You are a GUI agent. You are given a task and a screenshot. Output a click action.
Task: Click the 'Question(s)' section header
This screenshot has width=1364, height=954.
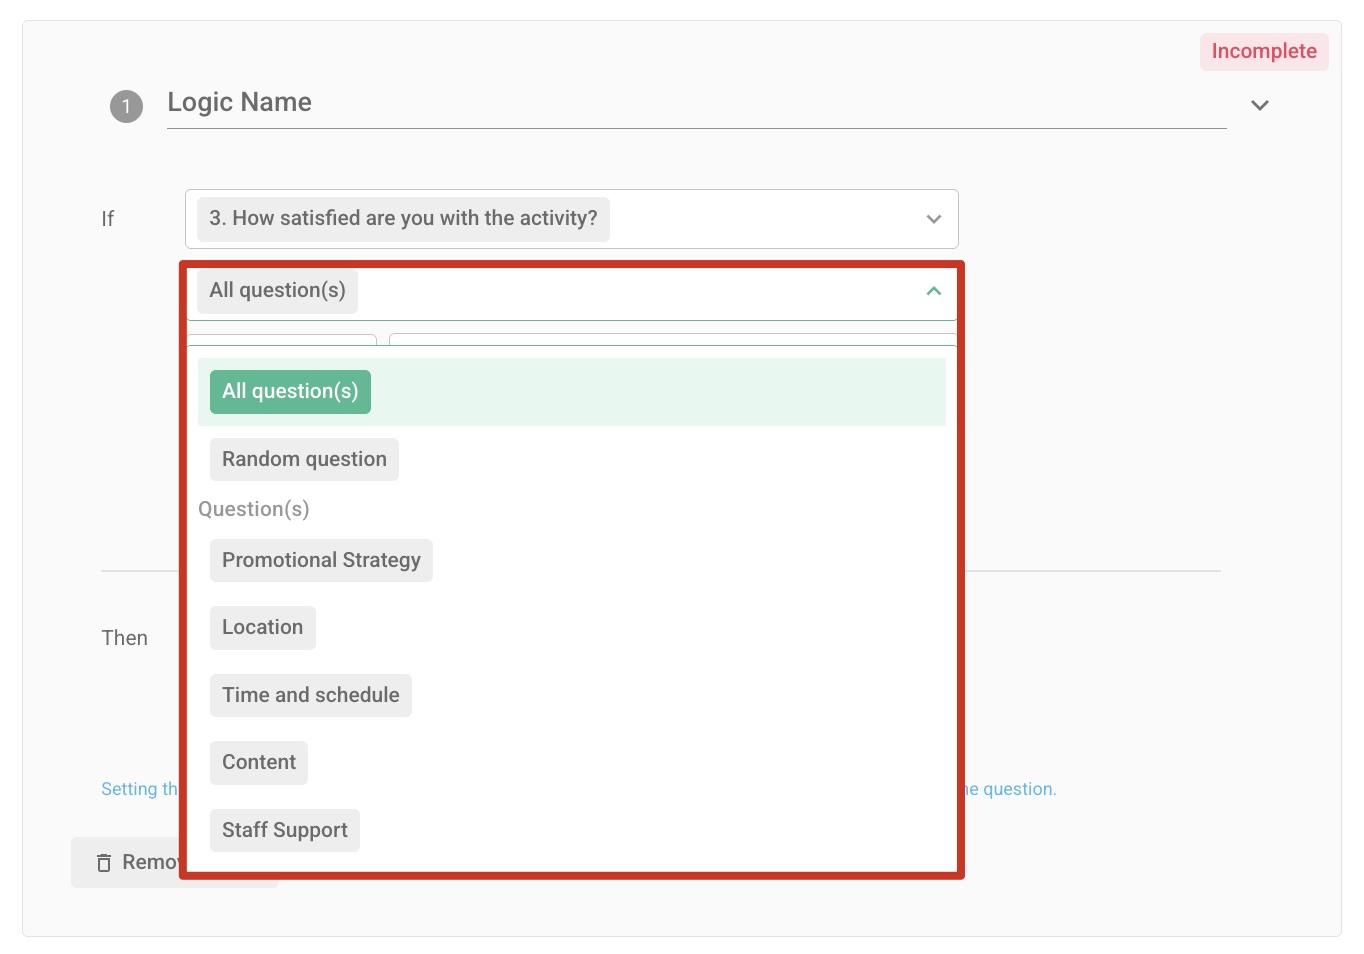coord(253,509)
